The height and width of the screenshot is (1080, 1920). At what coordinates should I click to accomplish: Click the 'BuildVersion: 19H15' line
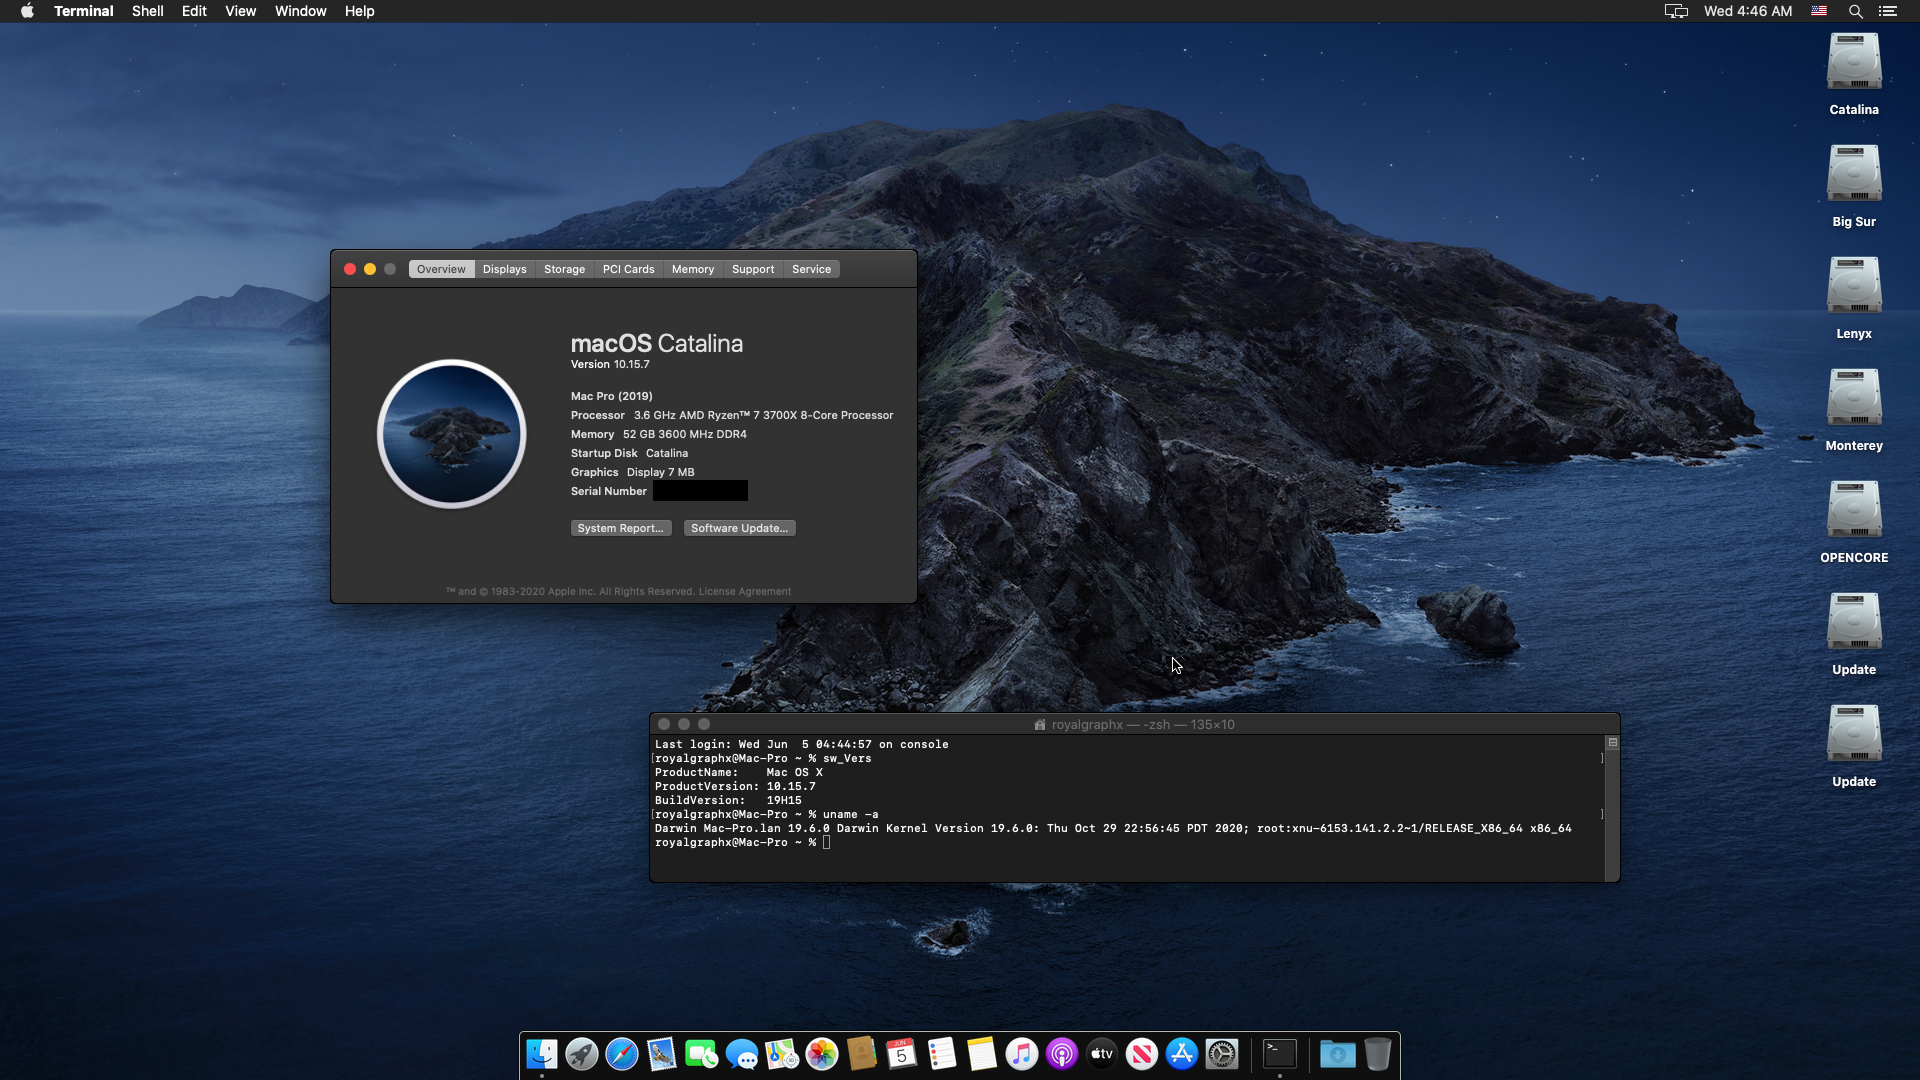tap(728, 801)
